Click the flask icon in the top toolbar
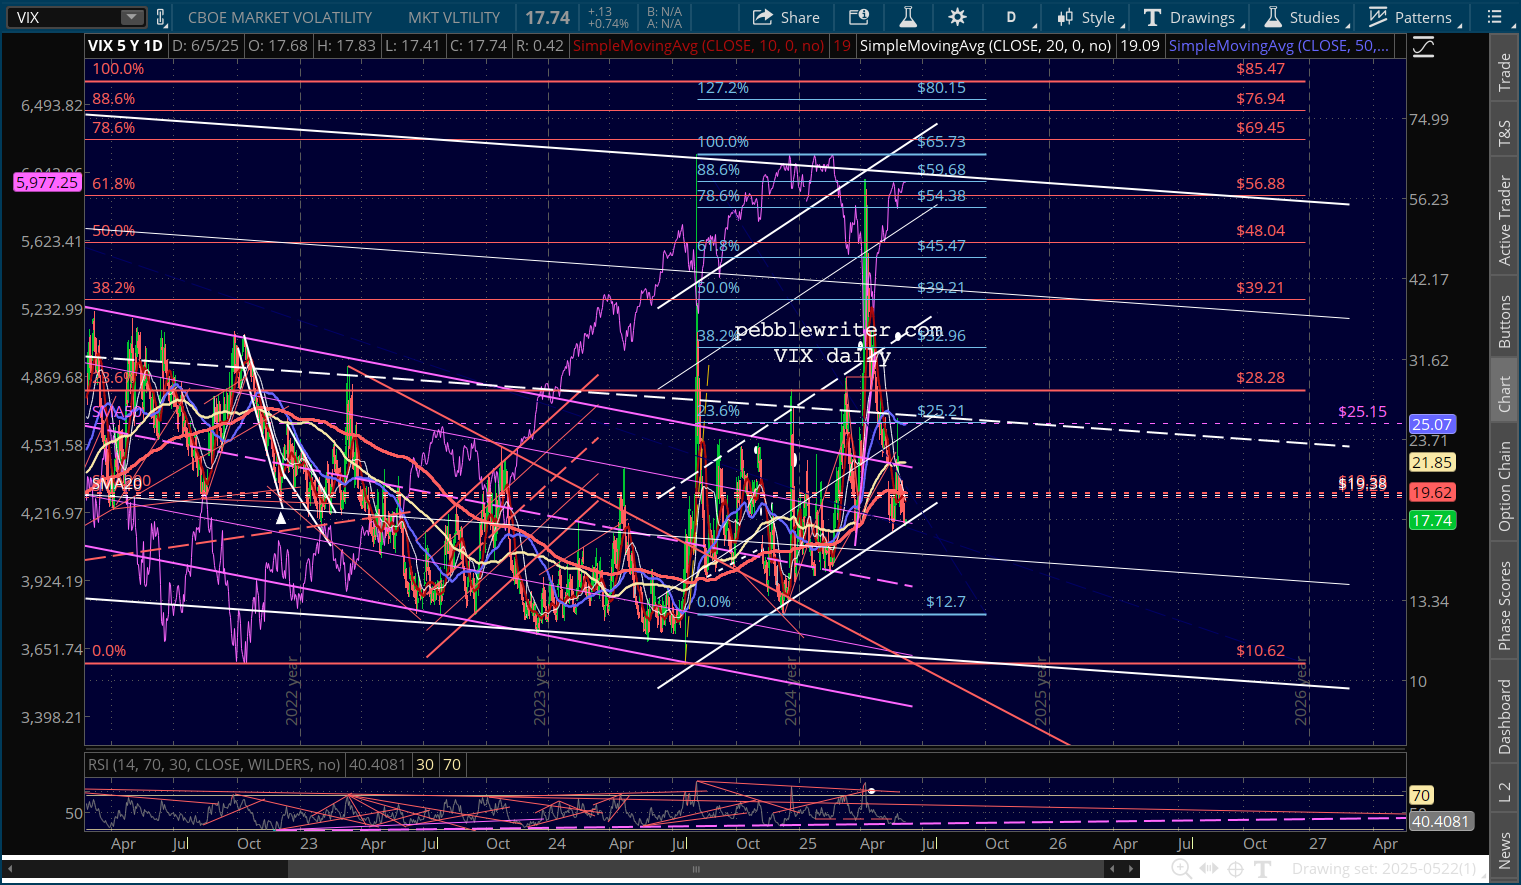 coord(908,17)
